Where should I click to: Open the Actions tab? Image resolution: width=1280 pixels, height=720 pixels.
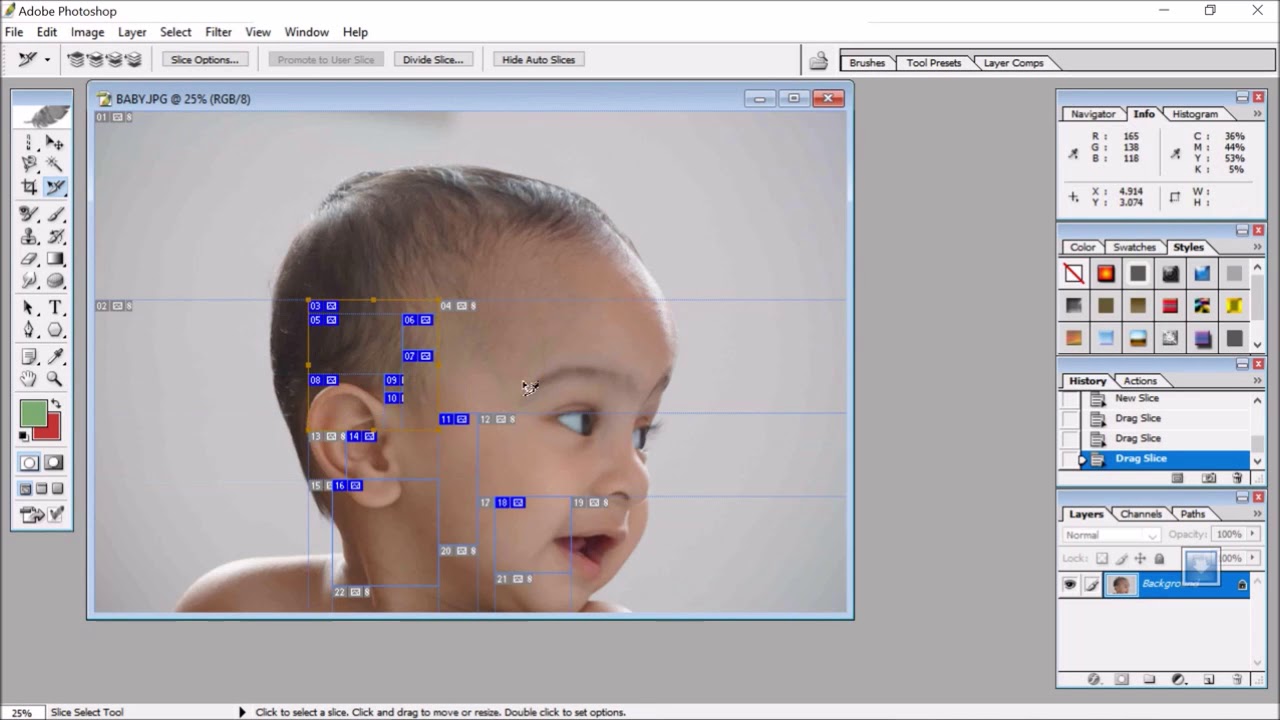tap(1140, 381)
